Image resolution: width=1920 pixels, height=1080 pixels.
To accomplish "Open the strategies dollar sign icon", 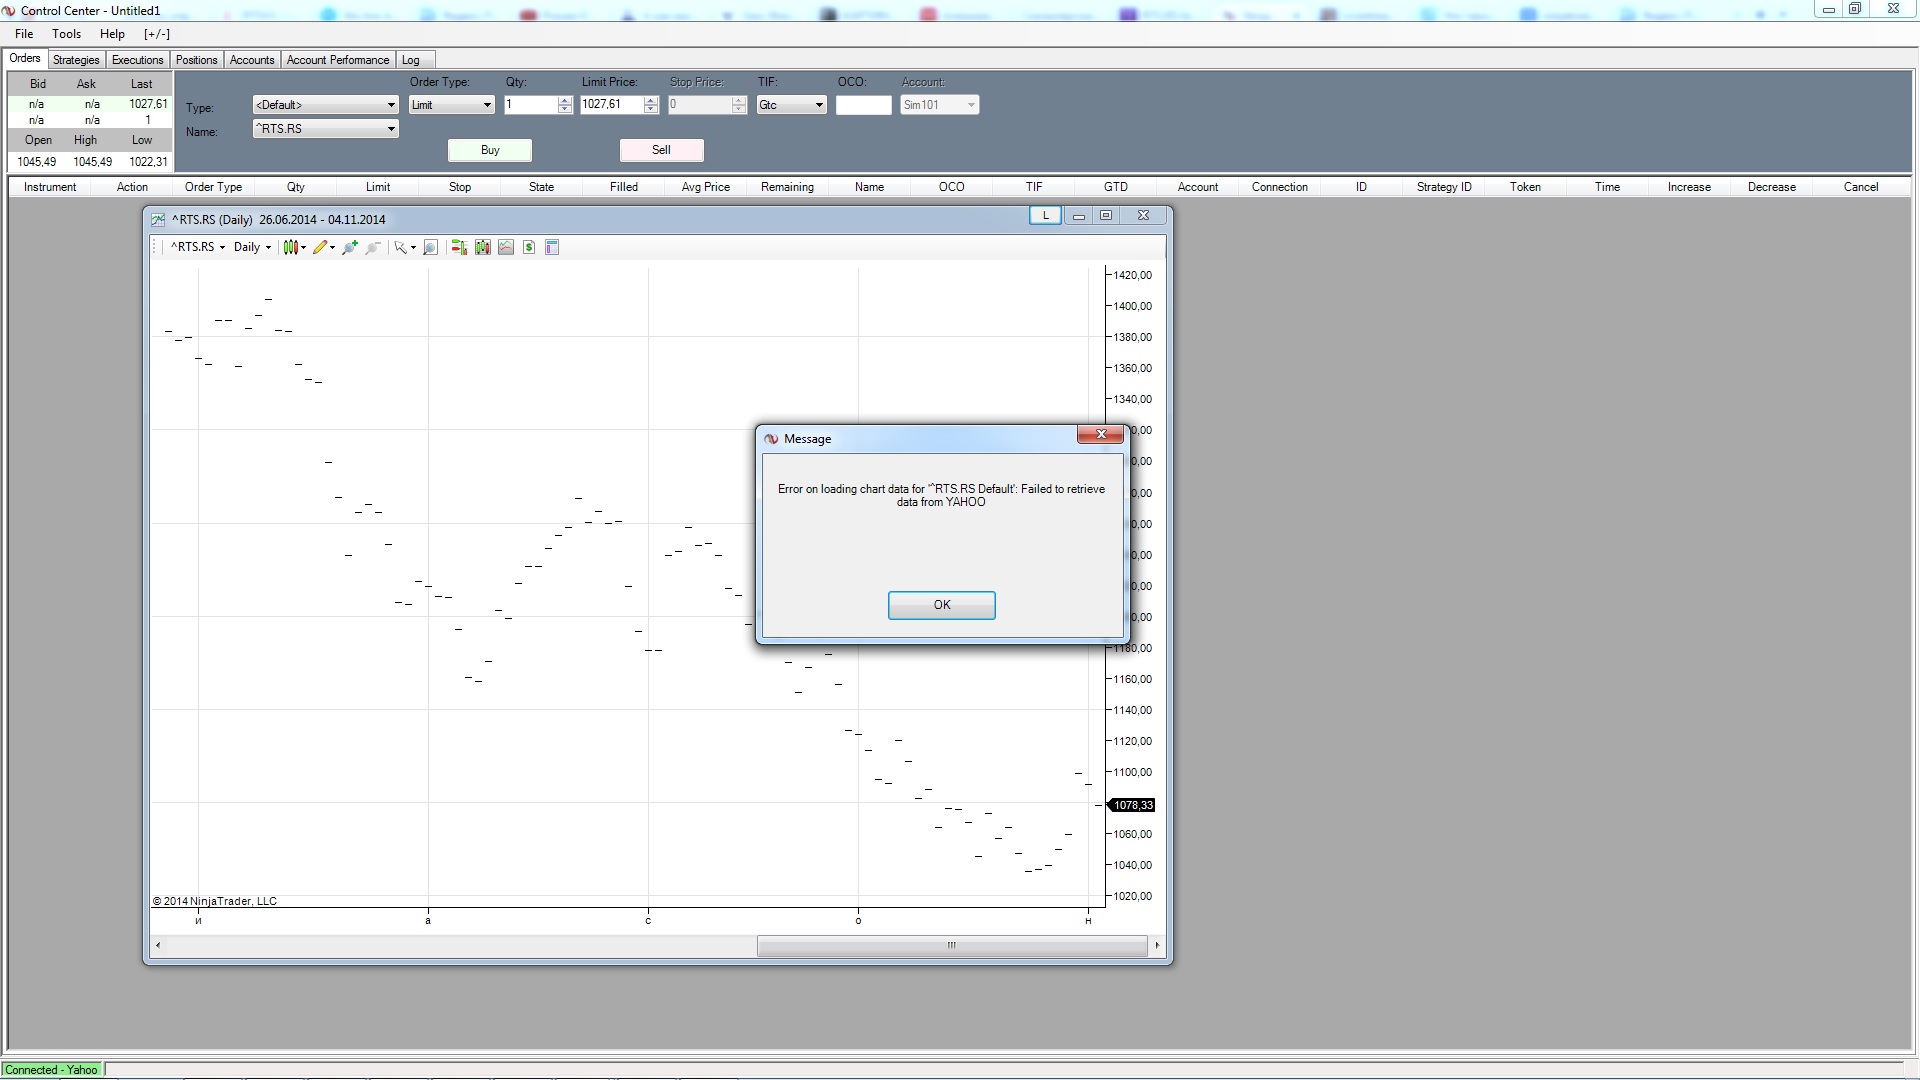I will [529, 247].
